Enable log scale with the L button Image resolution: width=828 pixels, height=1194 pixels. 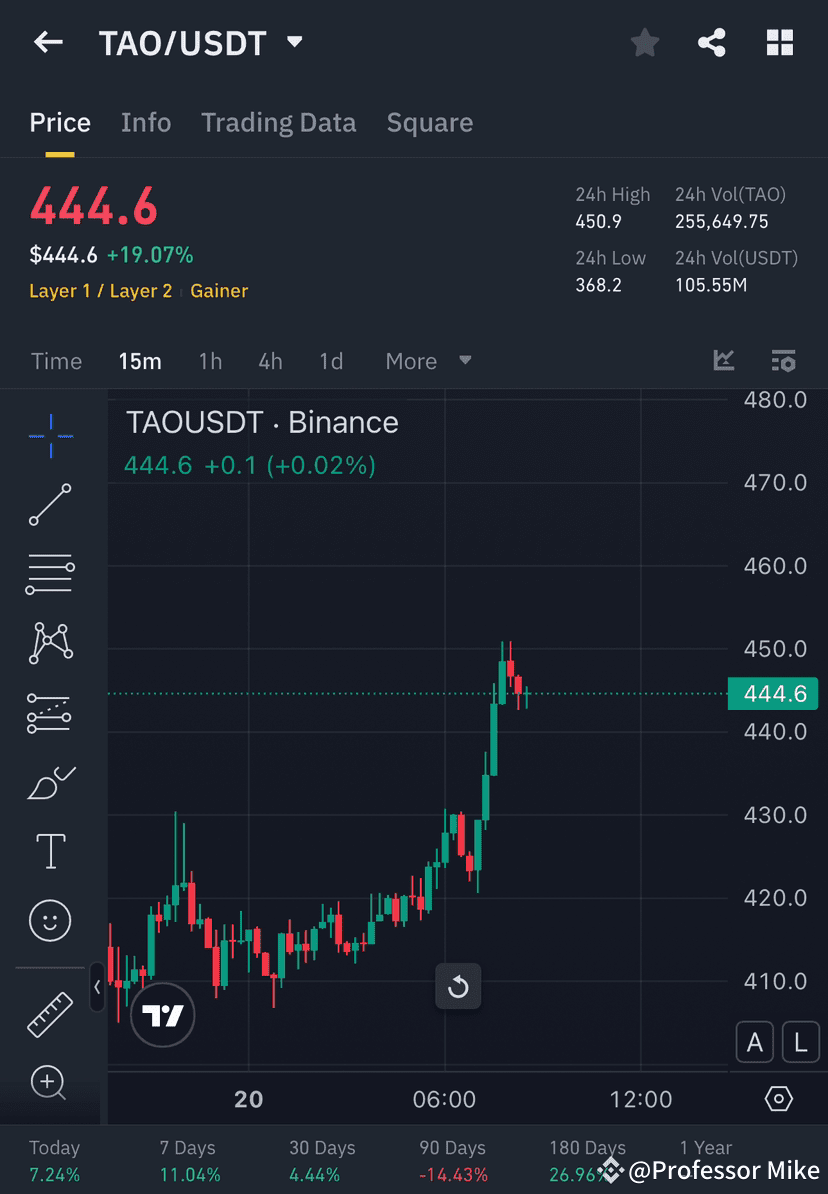pyautogui.click(x=801, y=1042)
